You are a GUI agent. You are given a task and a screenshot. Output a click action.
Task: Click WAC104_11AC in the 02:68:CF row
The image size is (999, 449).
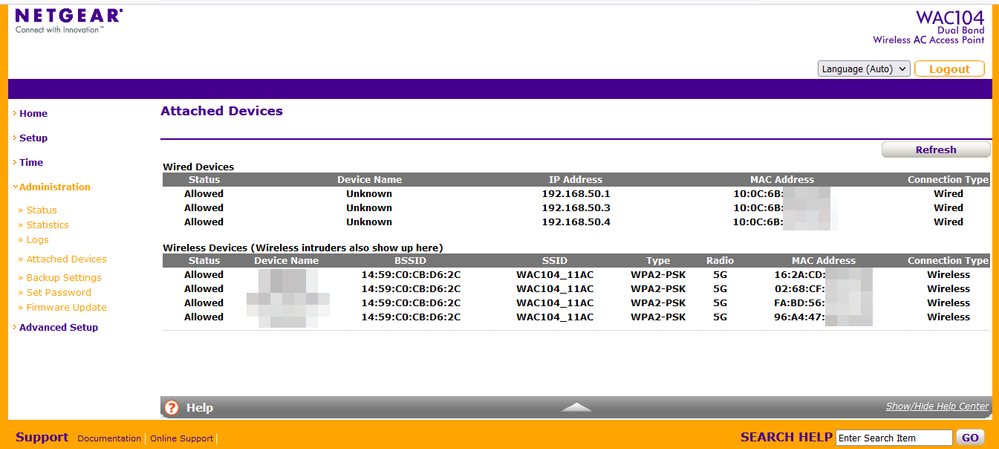pyautogui.click(x=554, y=289)
